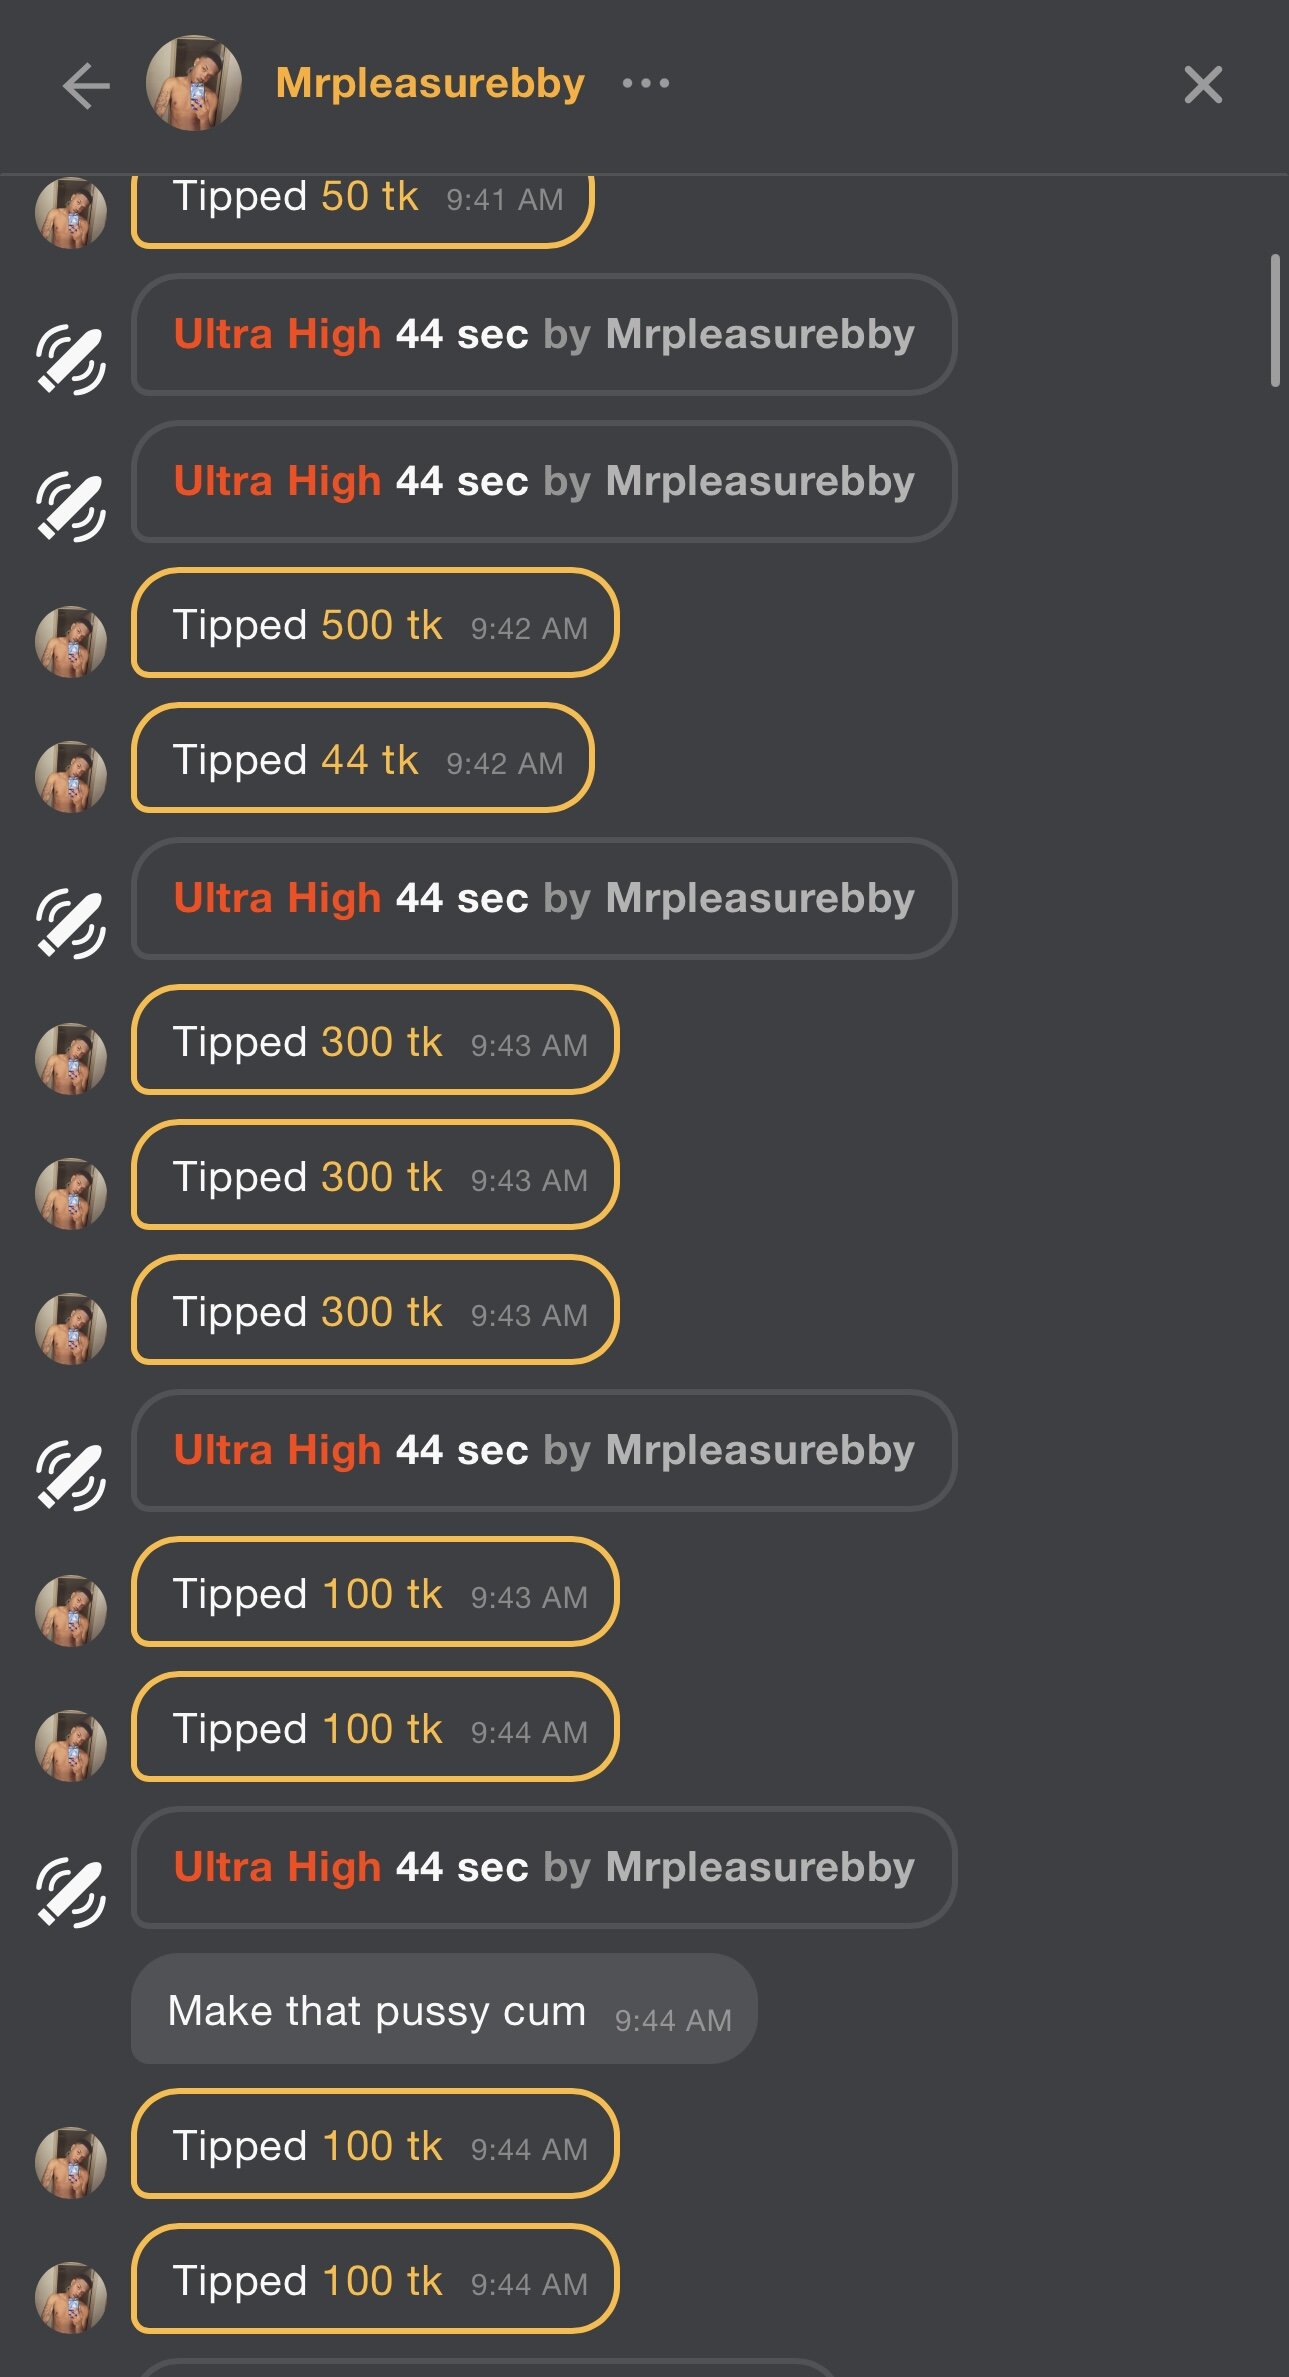Click the topmost vibrating toy icon
This screenshot has width=1289, height=2377.
(x=71, y=358)
